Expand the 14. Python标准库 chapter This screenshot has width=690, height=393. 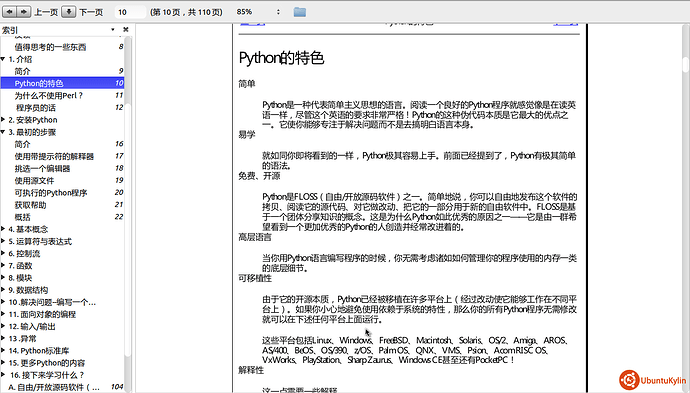(x=3, y=351)
